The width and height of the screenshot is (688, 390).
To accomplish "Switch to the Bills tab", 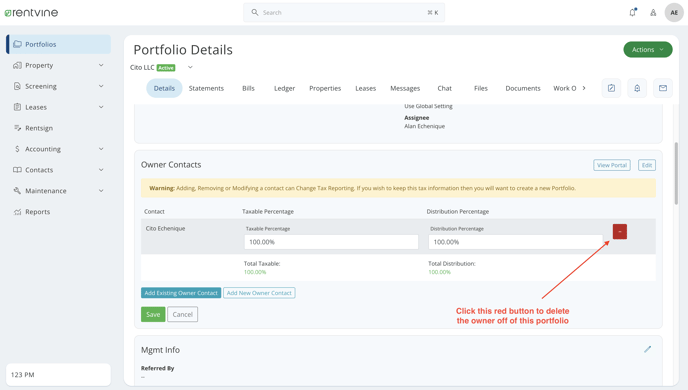I will (248, 88).
